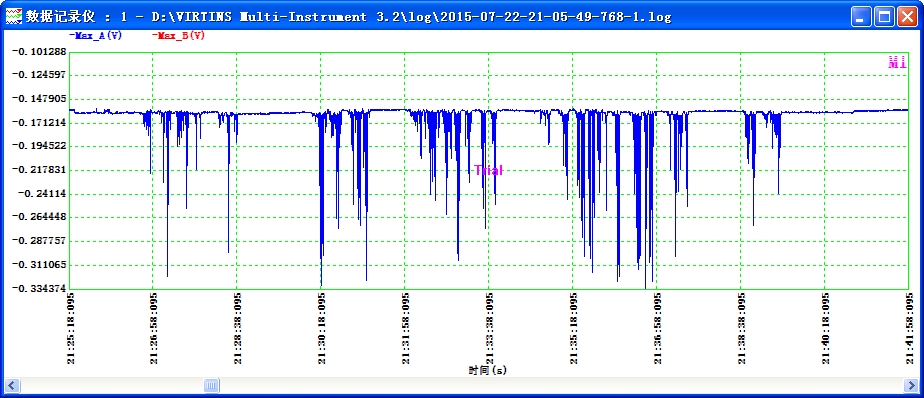Click y-axis value -0.147905
The image size is (924, 398).
click(38, 98)
